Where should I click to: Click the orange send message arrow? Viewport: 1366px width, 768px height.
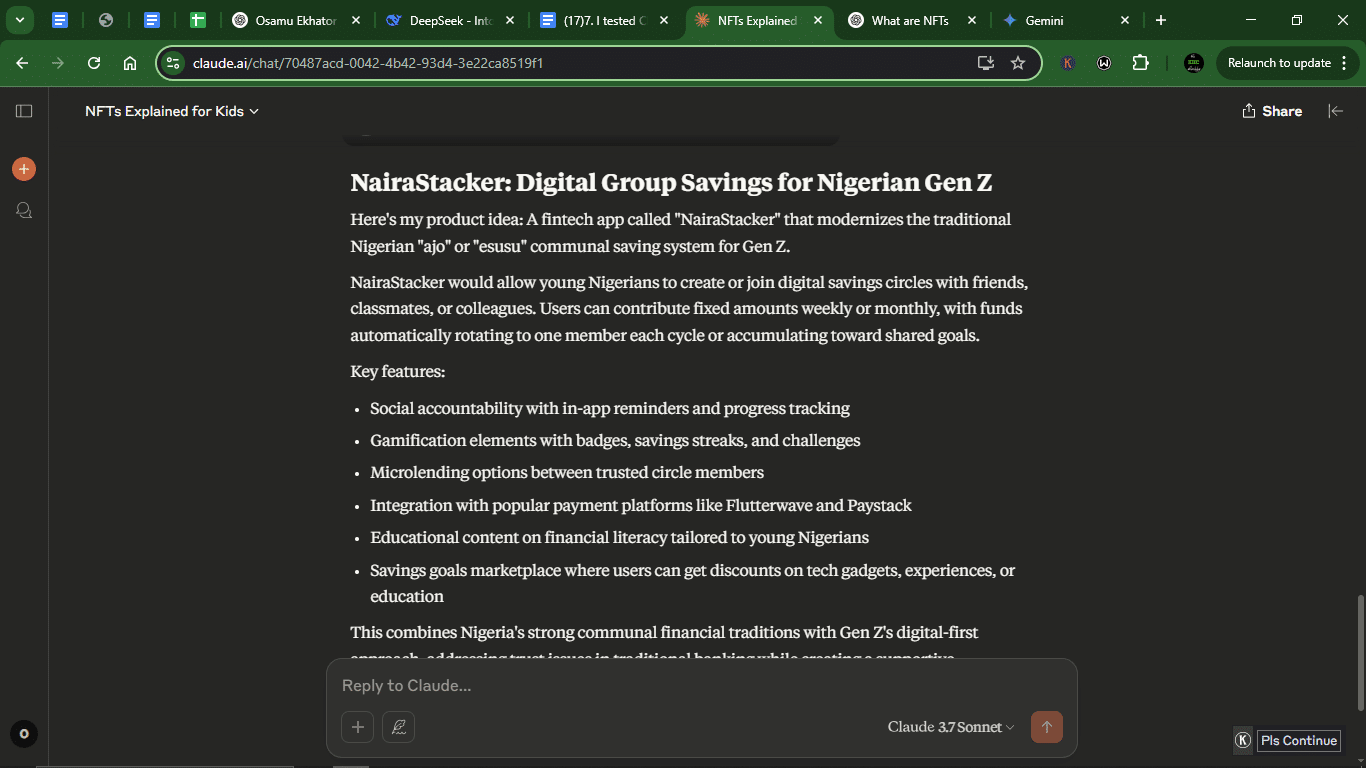coord(1047,727)
